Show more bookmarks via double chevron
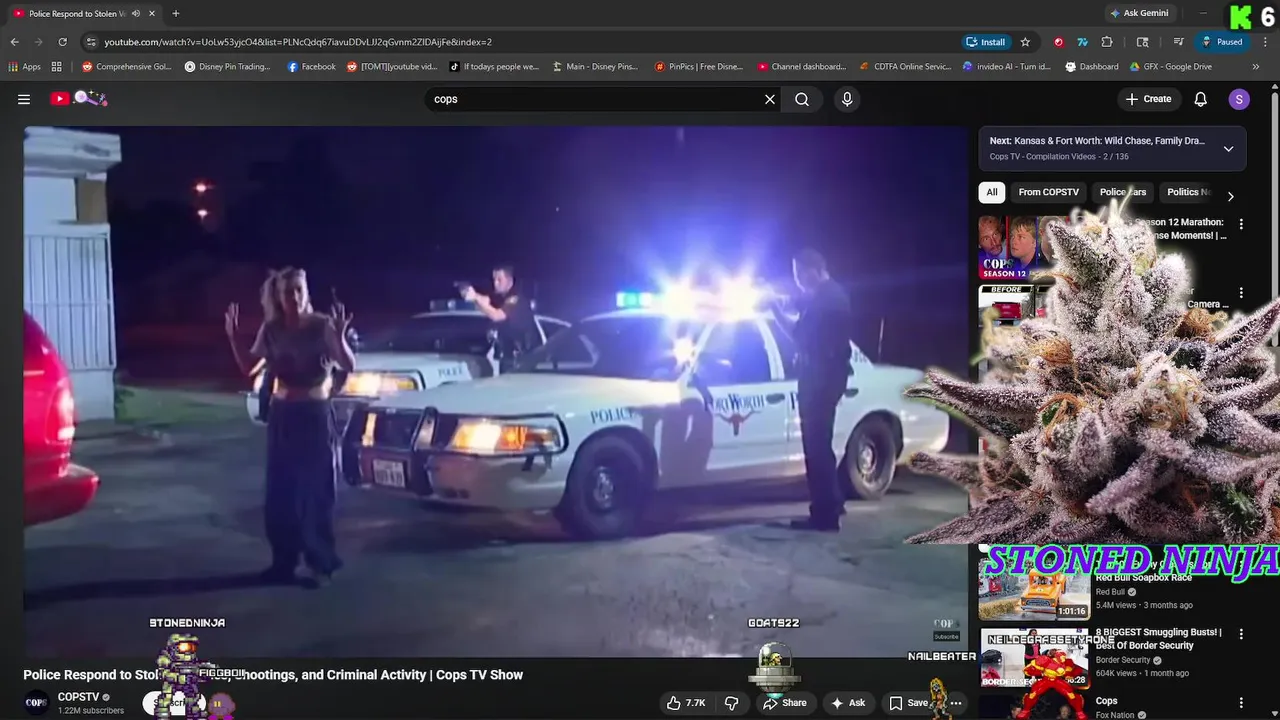The image size is (1280, 720). pos(1256,67)
